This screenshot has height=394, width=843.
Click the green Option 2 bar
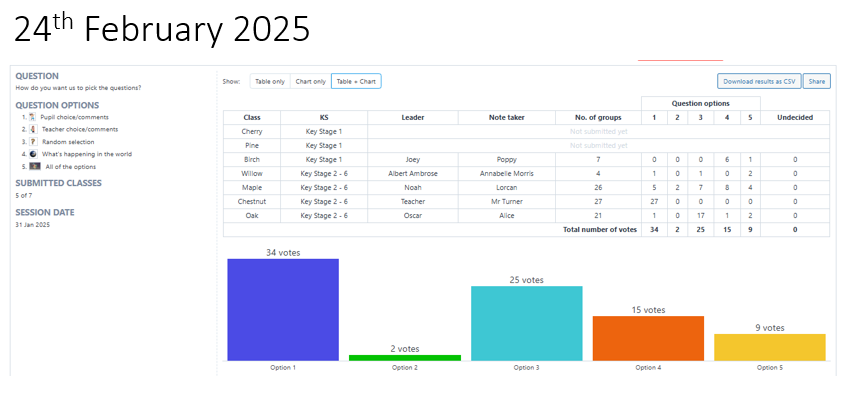point(405,357)
